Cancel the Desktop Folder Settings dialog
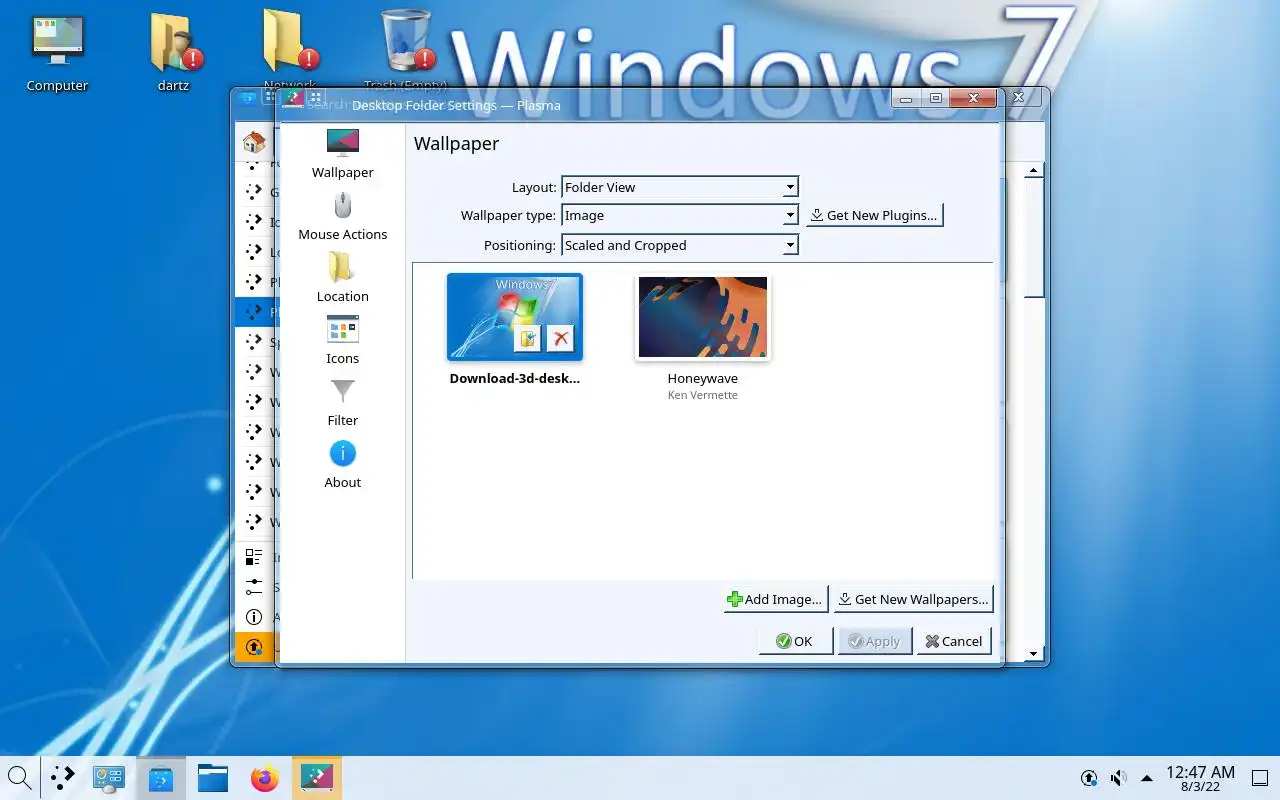1280x800 pixels. (954, 641)
